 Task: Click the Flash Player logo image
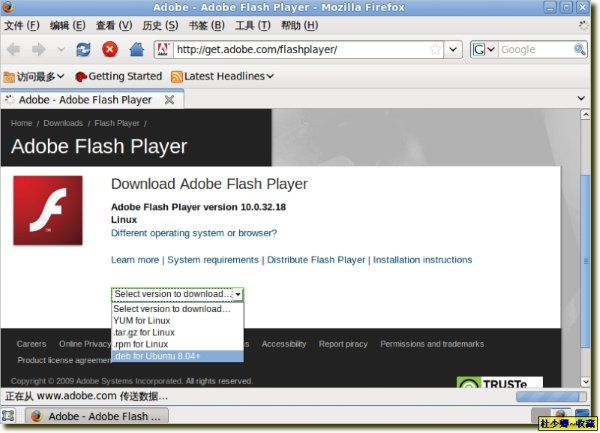48,210
